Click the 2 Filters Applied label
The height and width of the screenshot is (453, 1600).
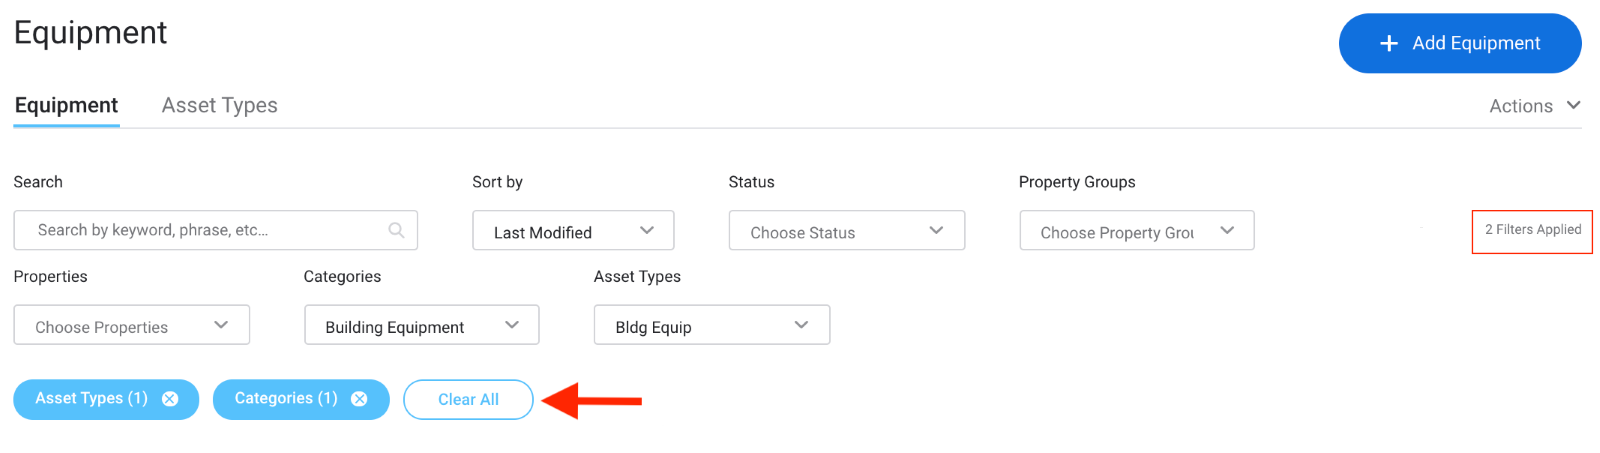point(1532,230)
